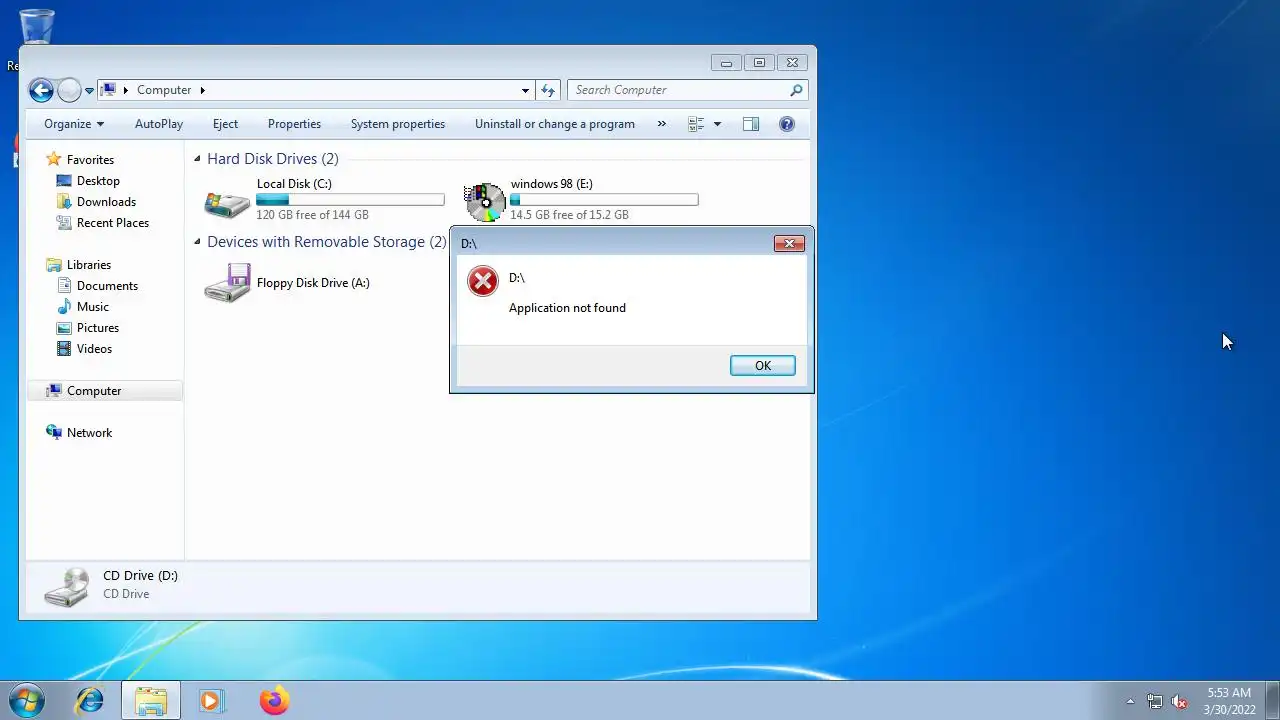Screen dimensions: 1280x720
Task: Select Computer in navigation pane
Action: point(94,391)
